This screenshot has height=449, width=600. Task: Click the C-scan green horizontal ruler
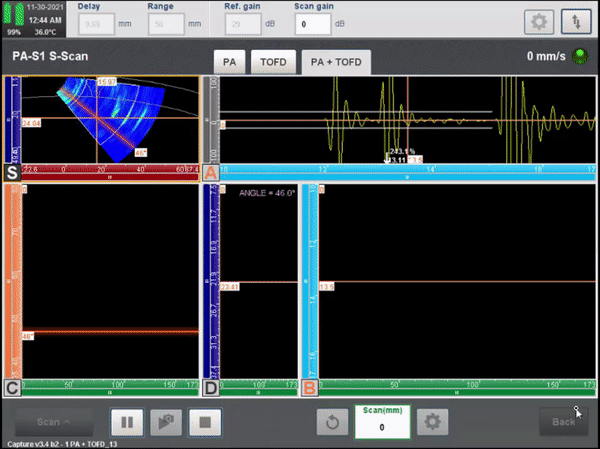(x=110, y=388)
